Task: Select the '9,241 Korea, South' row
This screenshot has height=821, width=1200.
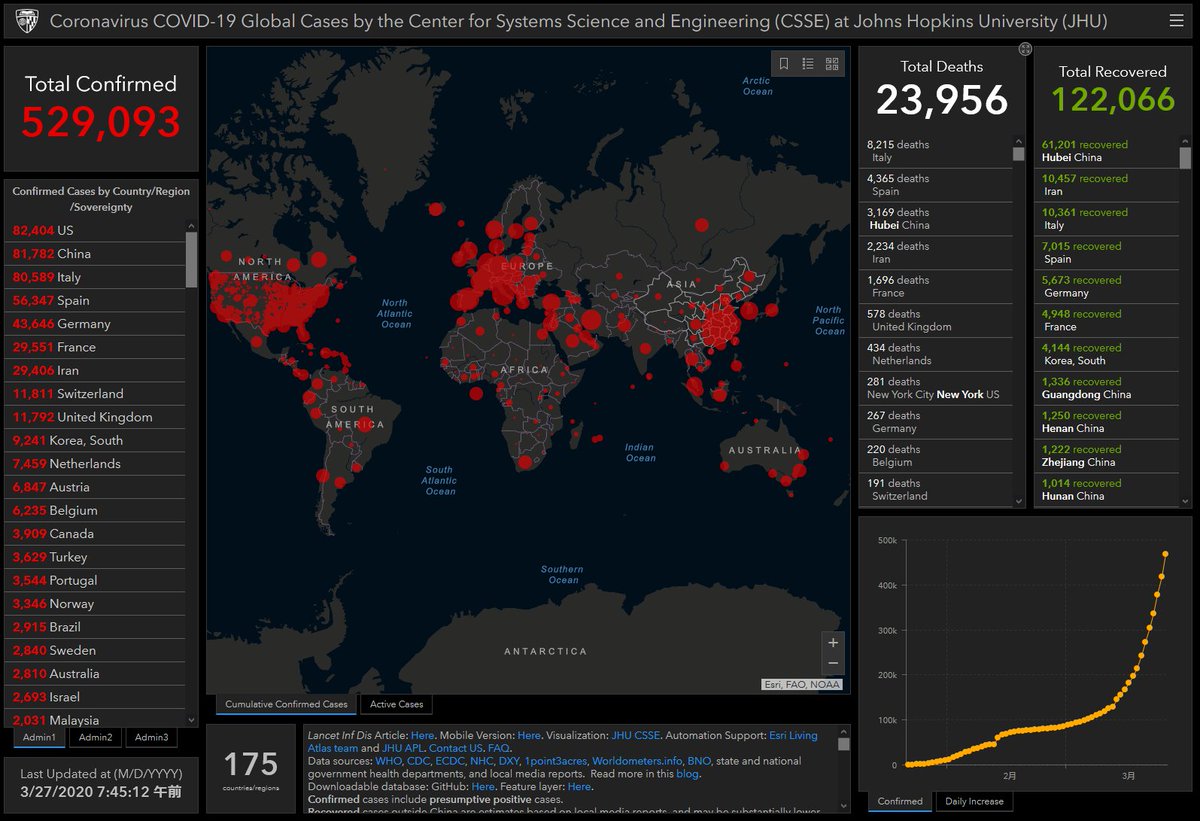Action: coord(95,440)
